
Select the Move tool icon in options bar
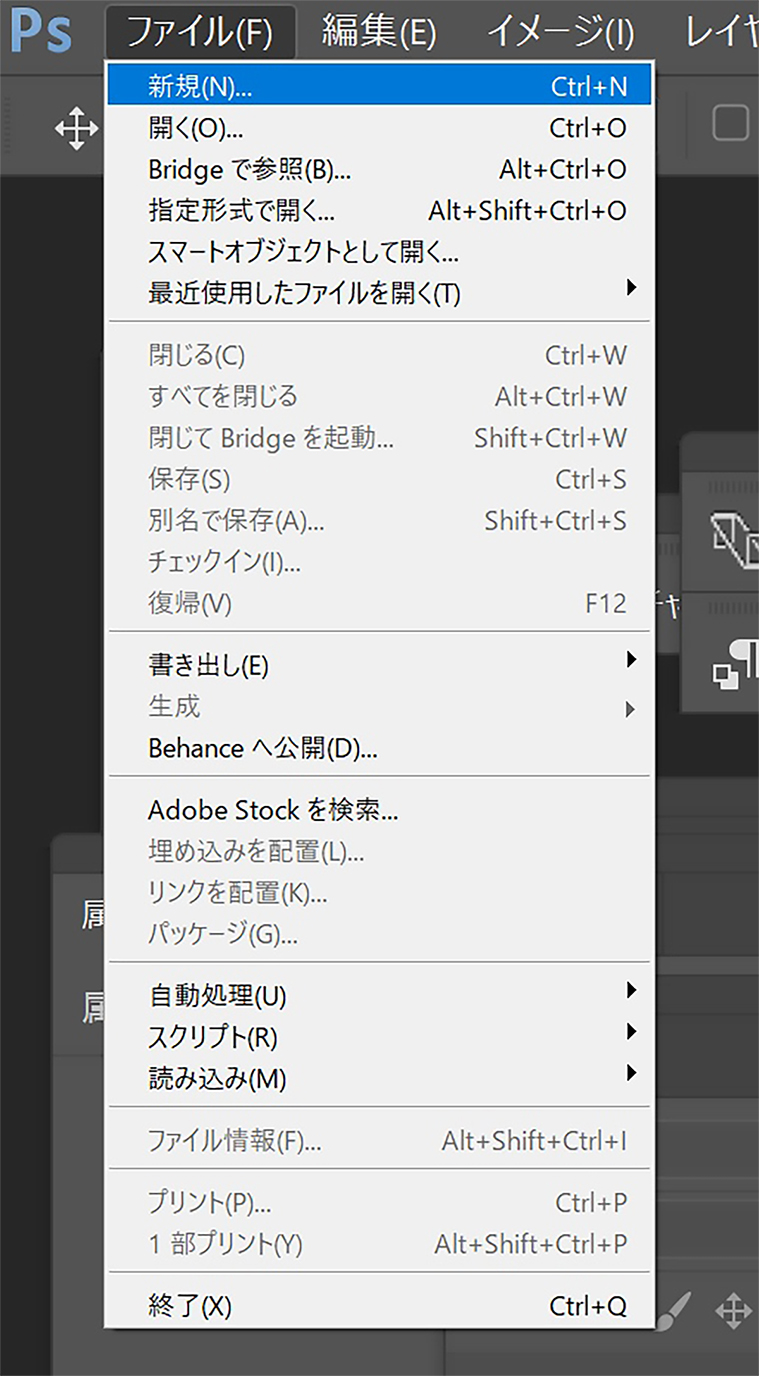[x=76, y=129]
